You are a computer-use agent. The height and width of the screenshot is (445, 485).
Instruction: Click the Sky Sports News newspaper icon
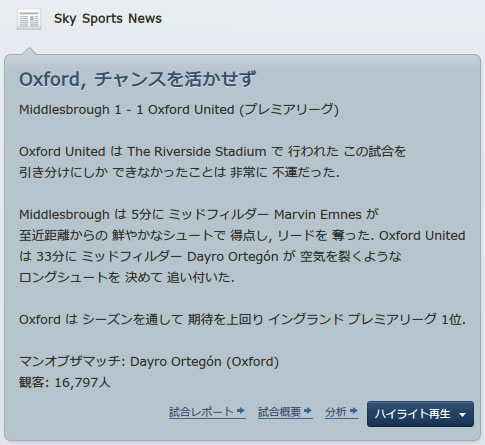point(29,19)
